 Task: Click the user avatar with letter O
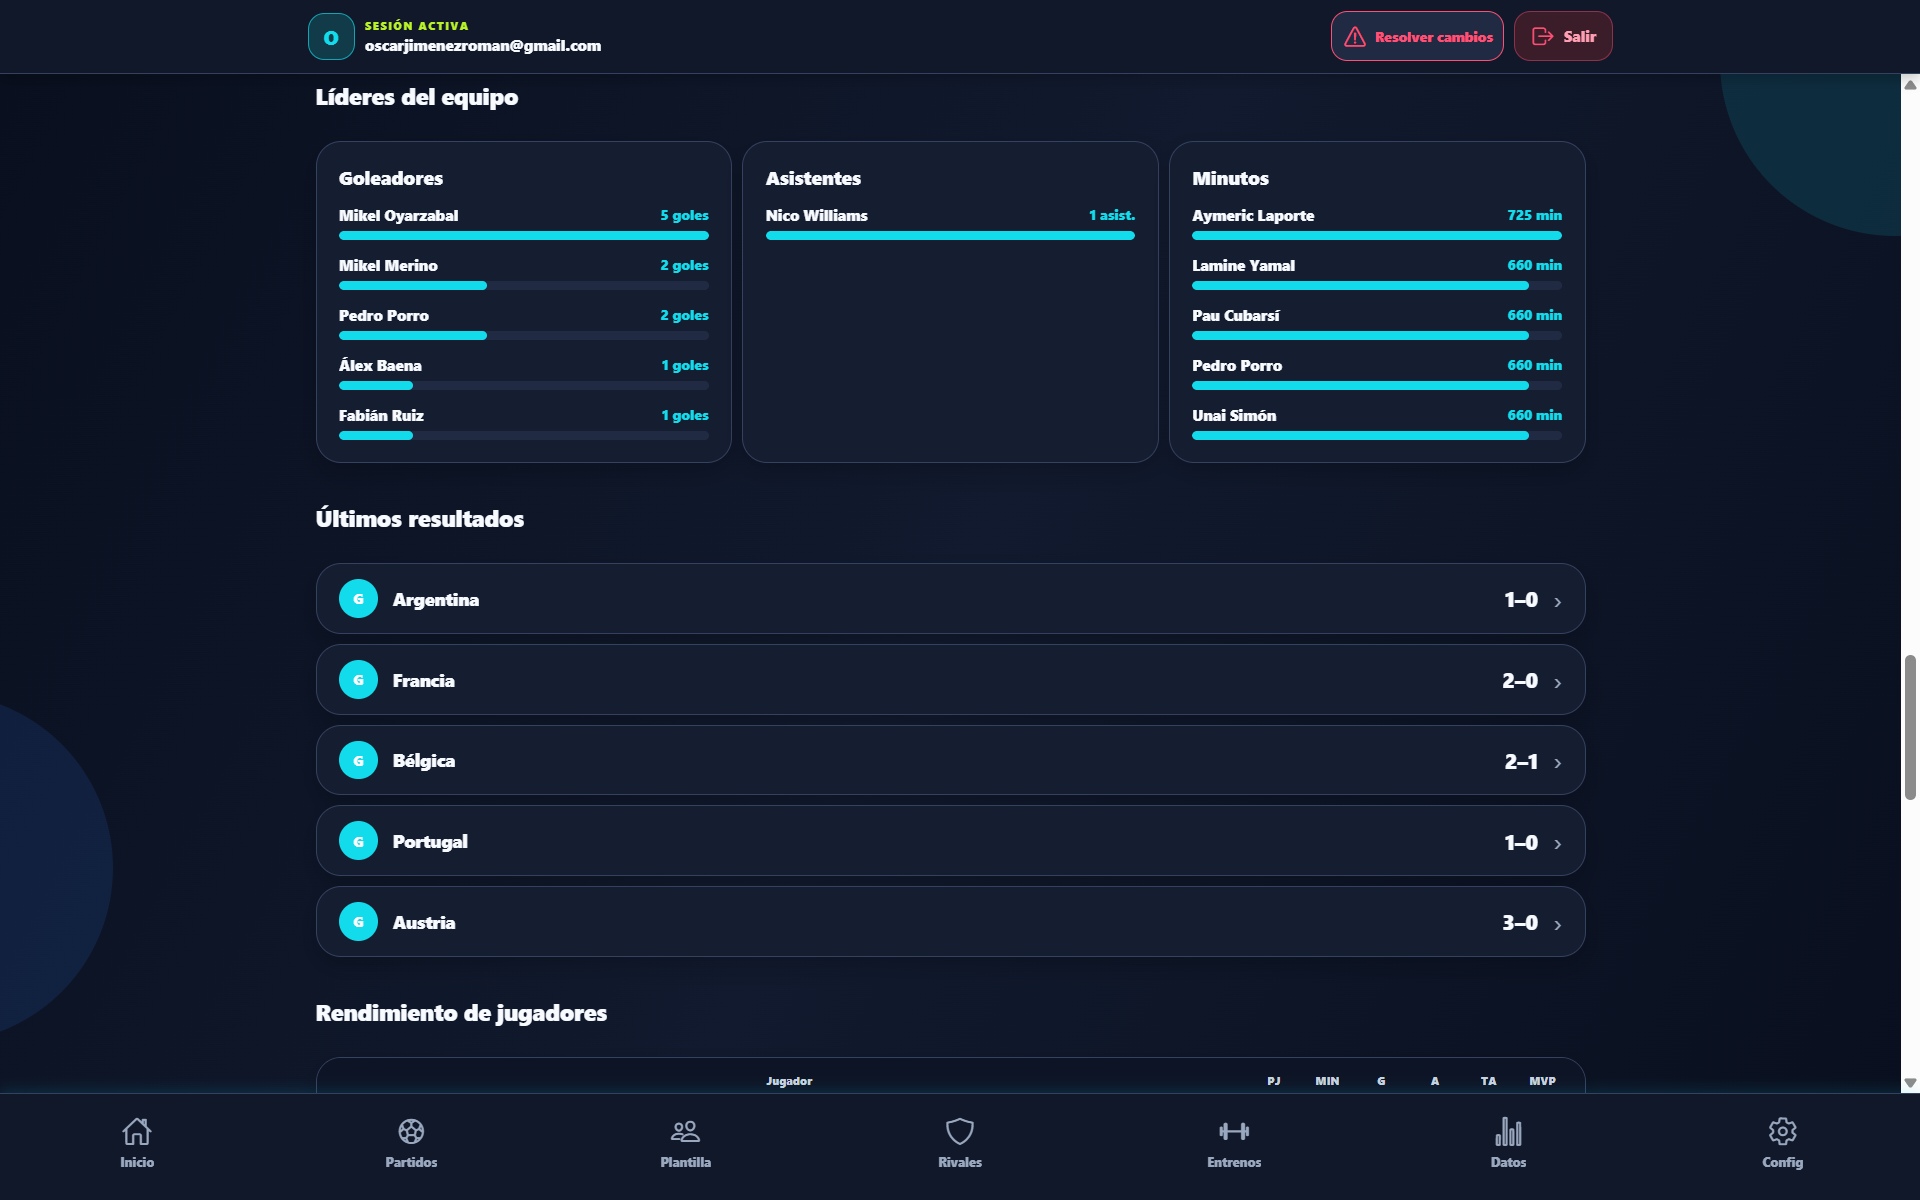(331, 37)
